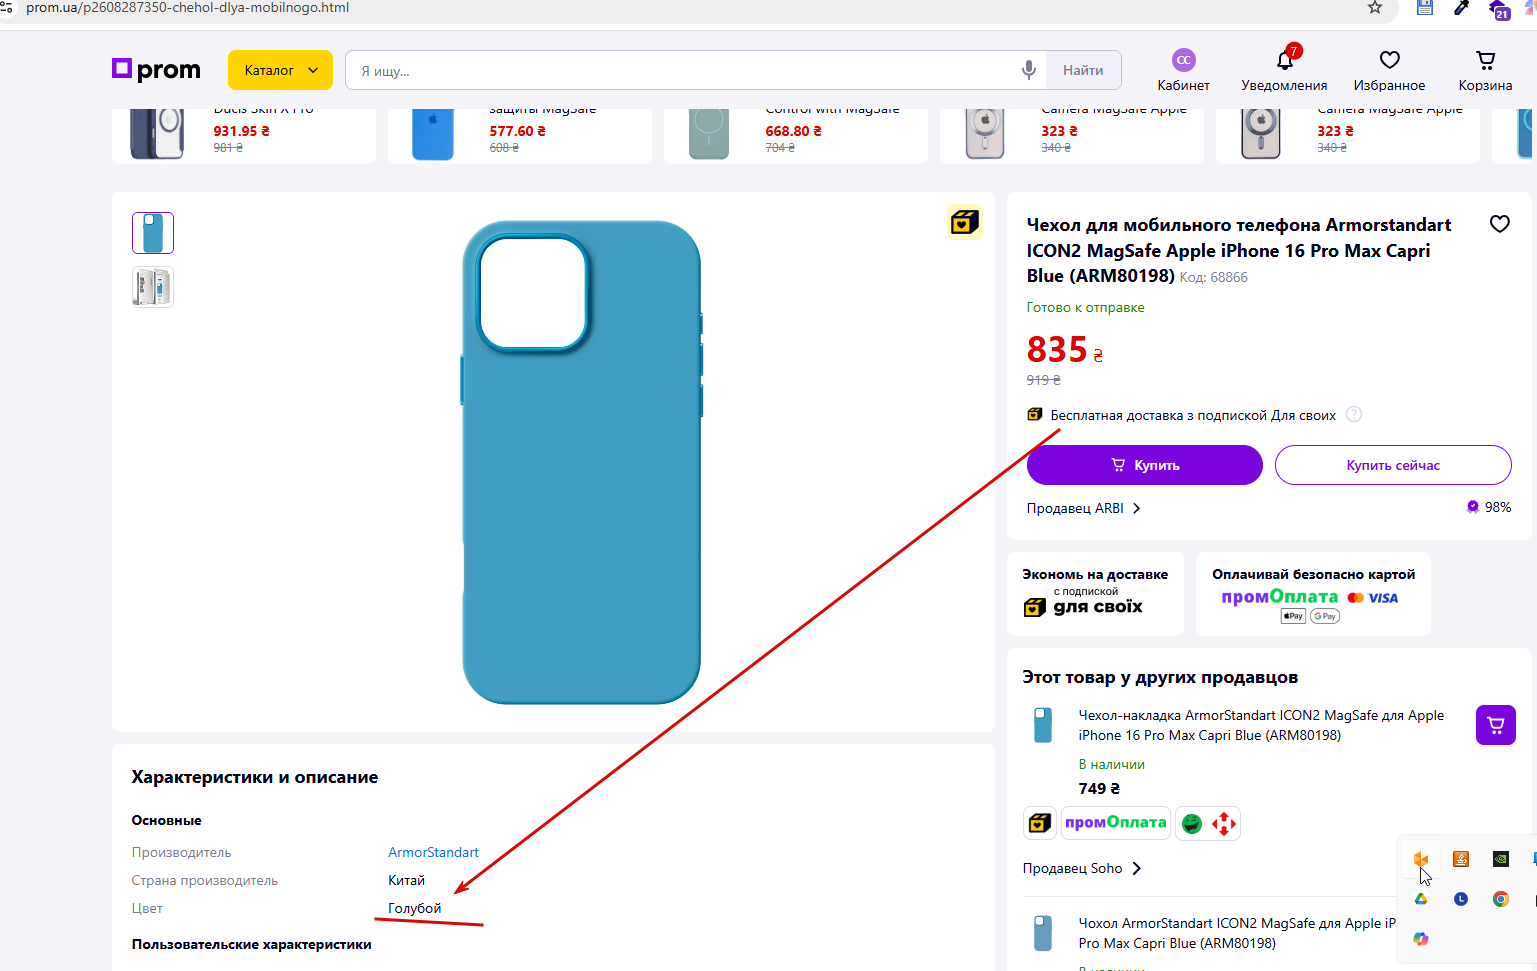Viewport: 1537px width, 971px height.
Task: Open the 577.60 ₴ recommended product card
Action: [520, 135]
